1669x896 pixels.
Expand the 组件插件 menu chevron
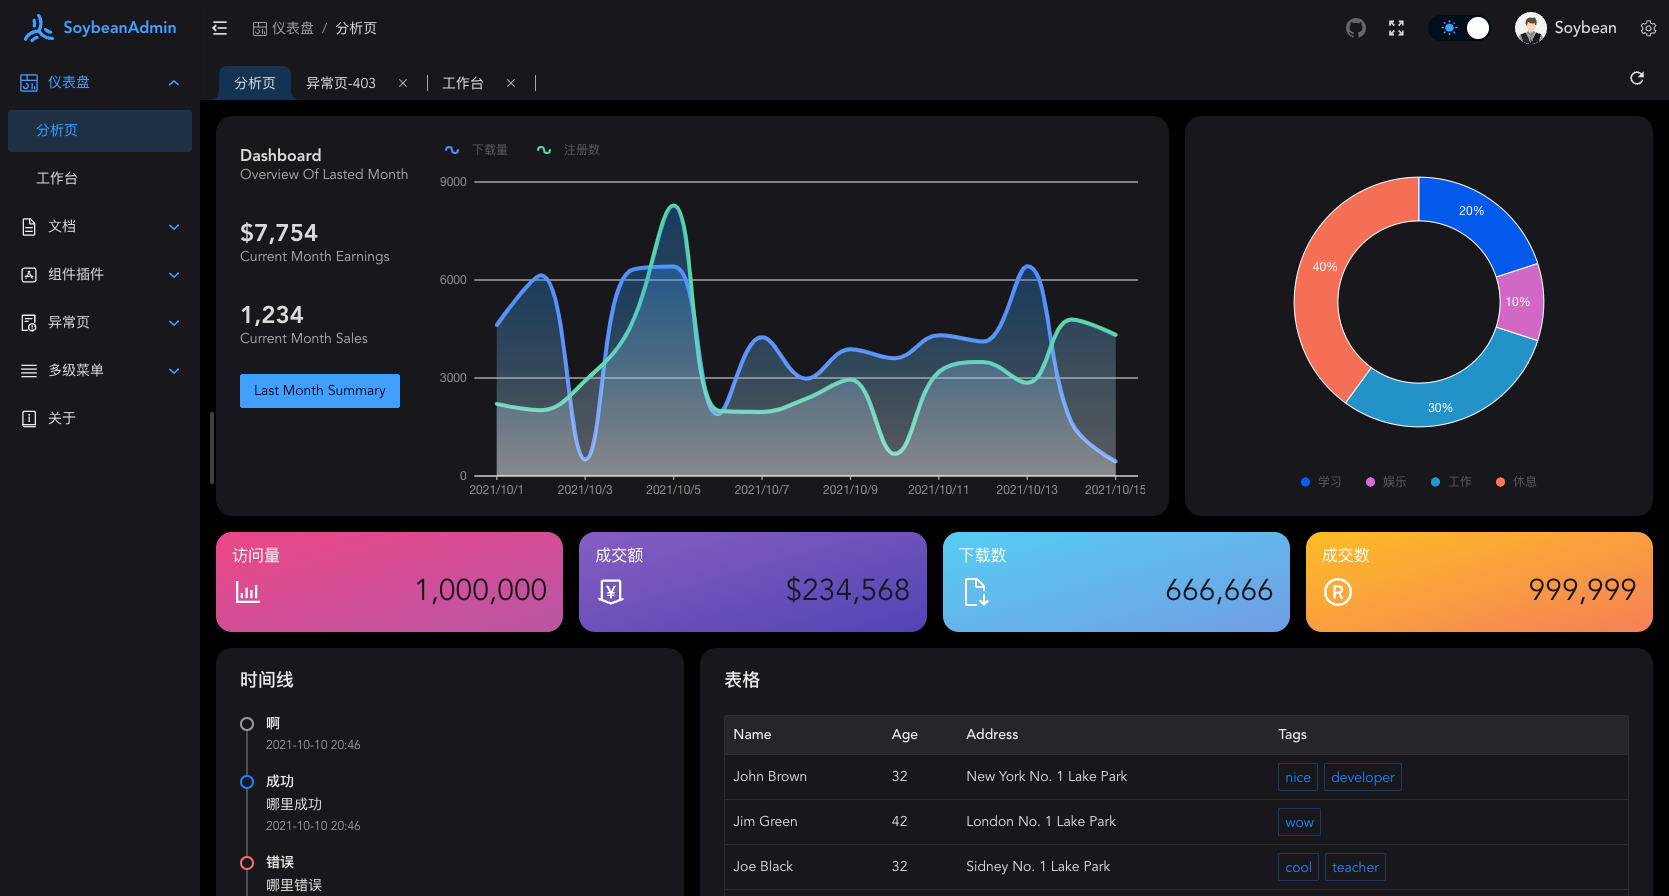(174, 275)
